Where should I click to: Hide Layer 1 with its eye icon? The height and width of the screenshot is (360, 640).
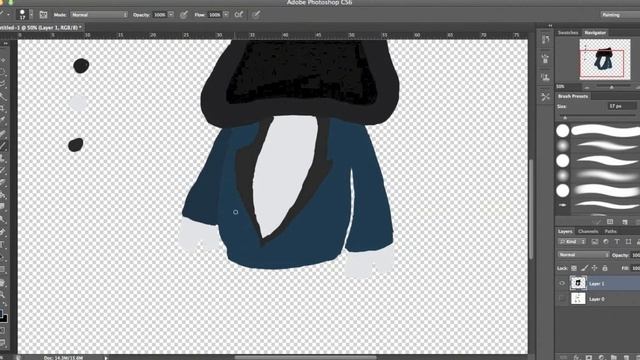coord(562,283)
